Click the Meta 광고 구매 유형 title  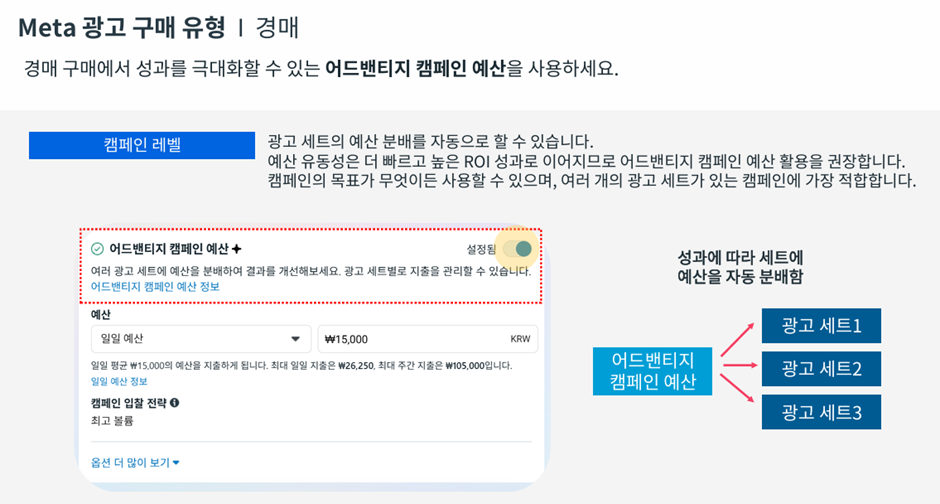[122, 28]
